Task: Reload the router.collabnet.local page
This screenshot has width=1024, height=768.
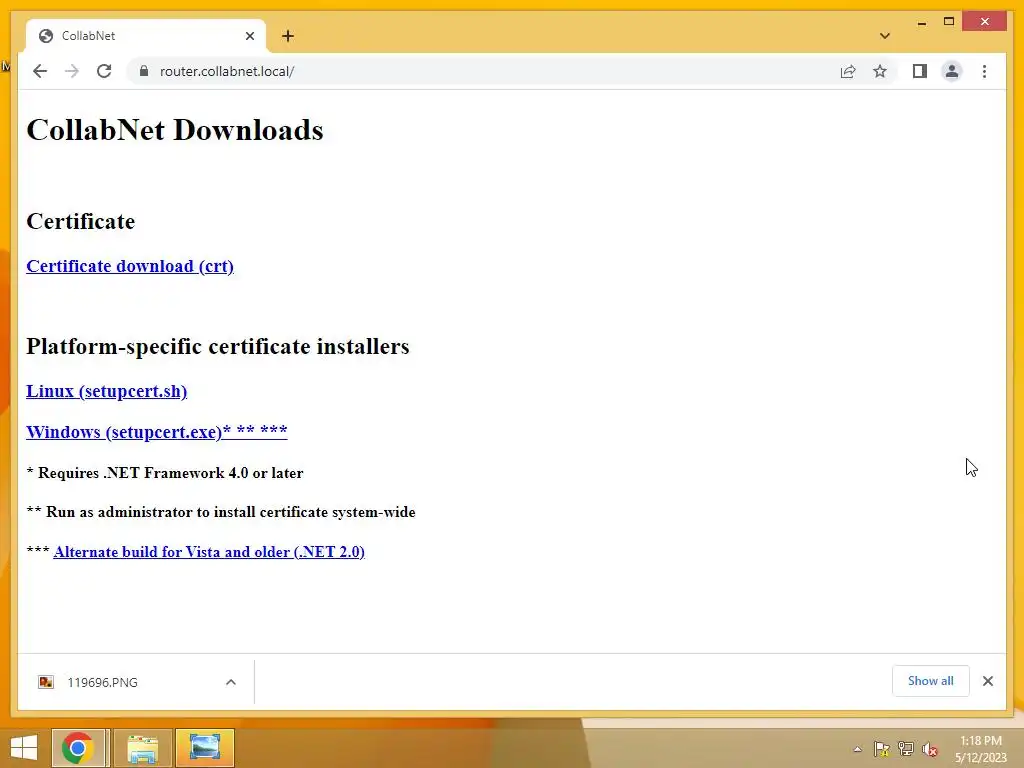Action: point(104,71)
